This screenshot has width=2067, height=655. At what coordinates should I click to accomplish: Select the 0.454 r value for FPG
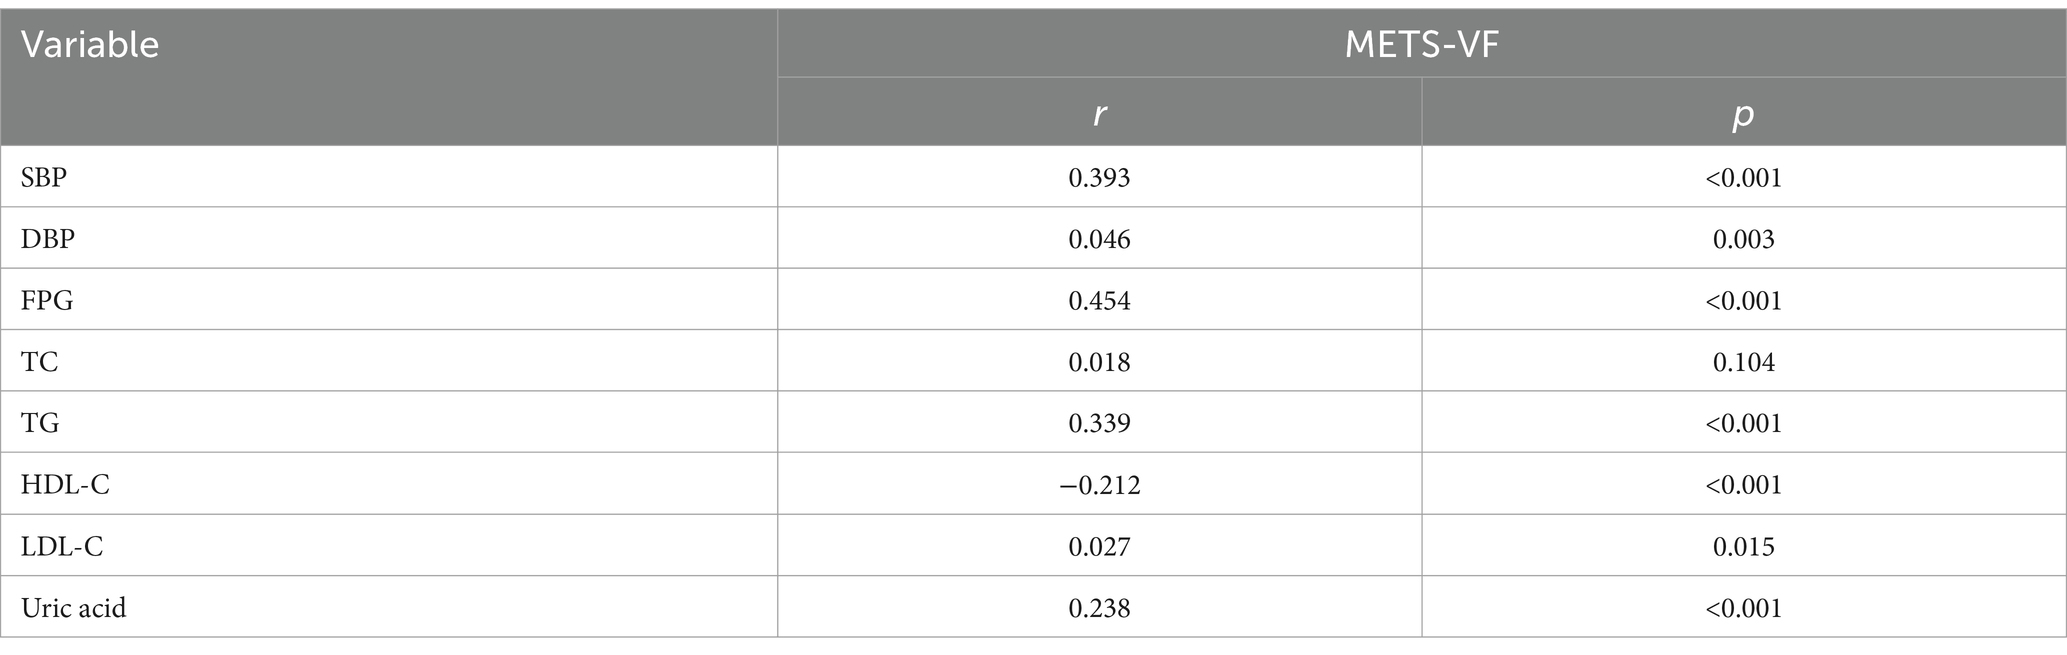tap(1099, 301)
